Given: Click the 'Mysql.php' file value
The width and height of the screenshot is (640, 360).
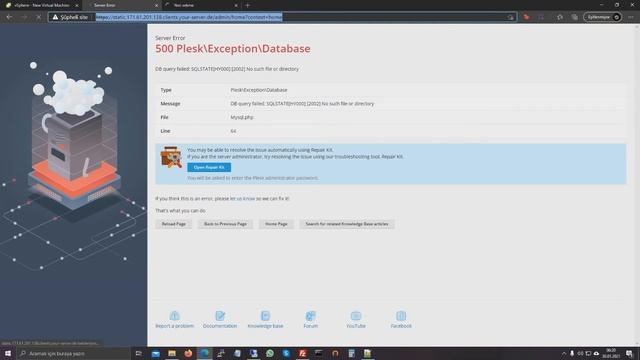Looking at the screenshot, I should (242, 118).
